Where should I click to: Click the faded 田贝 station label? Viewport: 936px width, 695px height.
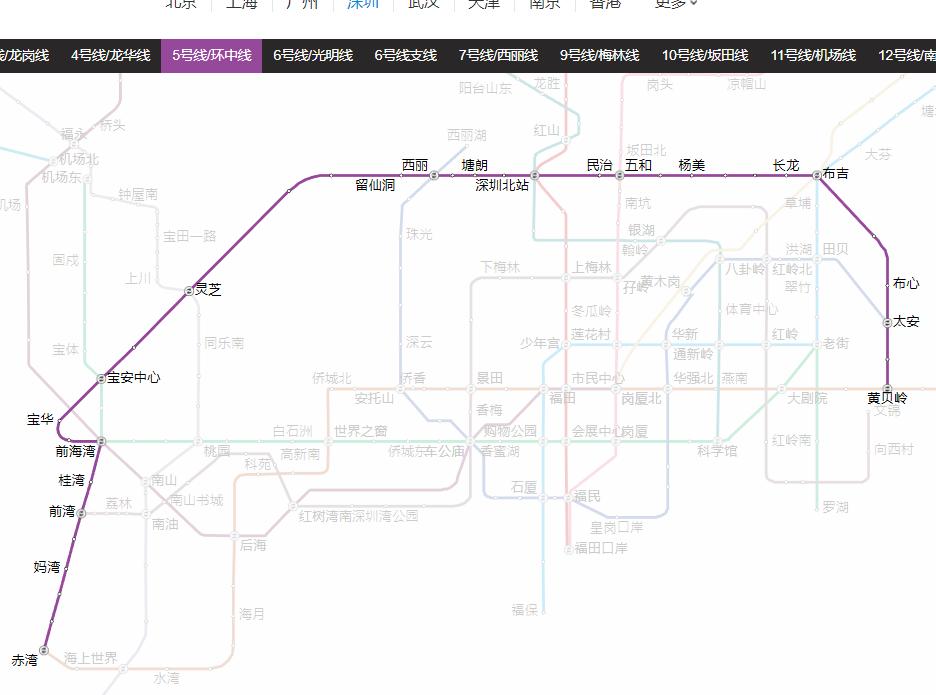(x=836, y=249)
